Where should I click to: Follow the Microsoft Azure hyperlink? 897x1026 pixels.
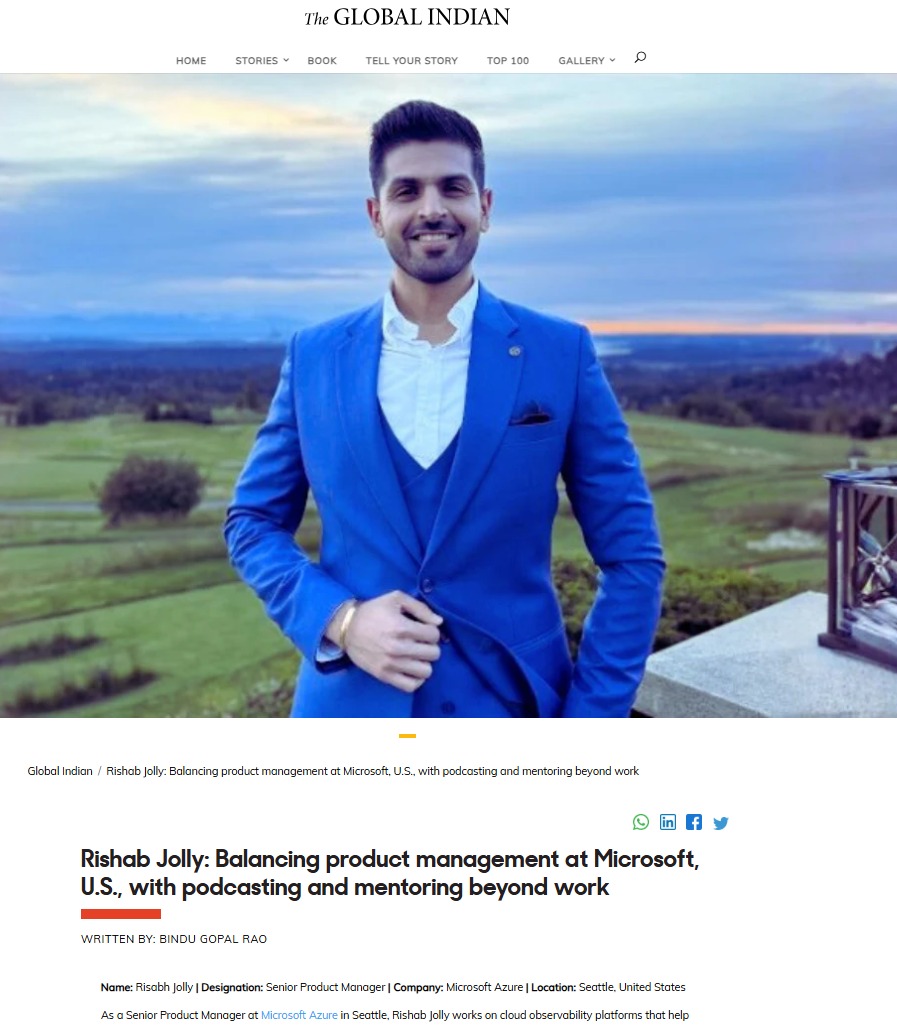299,1015
